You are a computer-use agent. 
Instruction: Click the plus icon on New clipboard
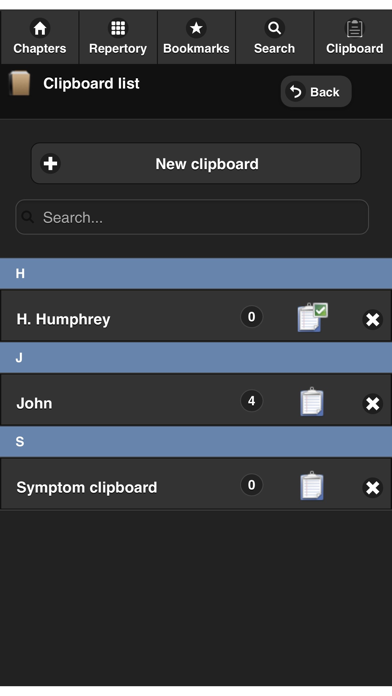[51, 163]
